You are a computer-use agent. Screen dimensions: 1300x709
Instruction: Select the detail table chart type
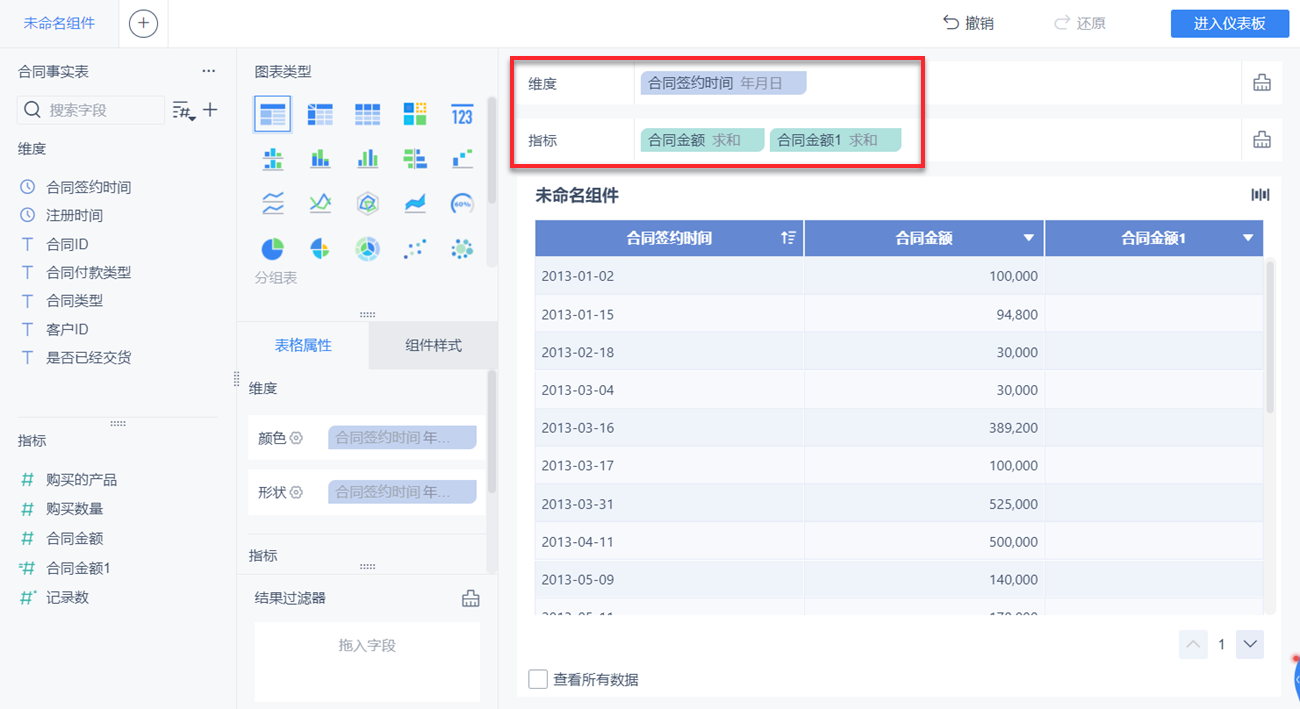point(368,115)
